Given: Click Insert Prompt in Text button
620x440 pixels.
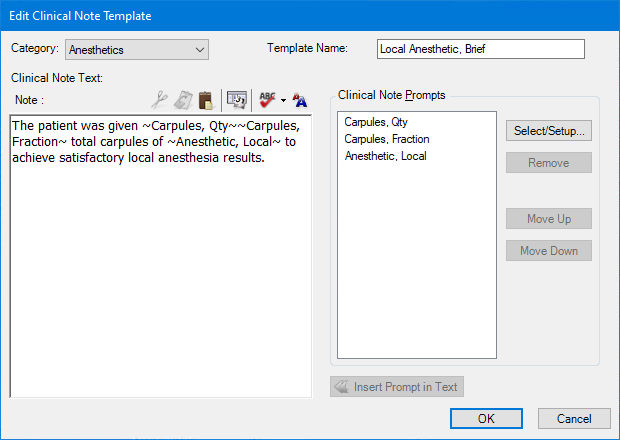Looking at the screenshot, I should click(397, 387).
